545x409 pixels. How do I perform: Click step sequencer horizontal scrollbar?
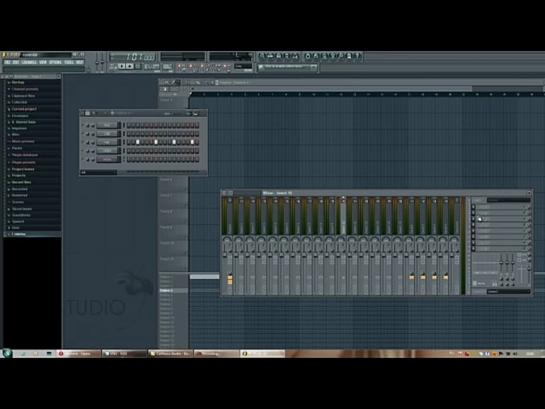(x=163, y=172)
